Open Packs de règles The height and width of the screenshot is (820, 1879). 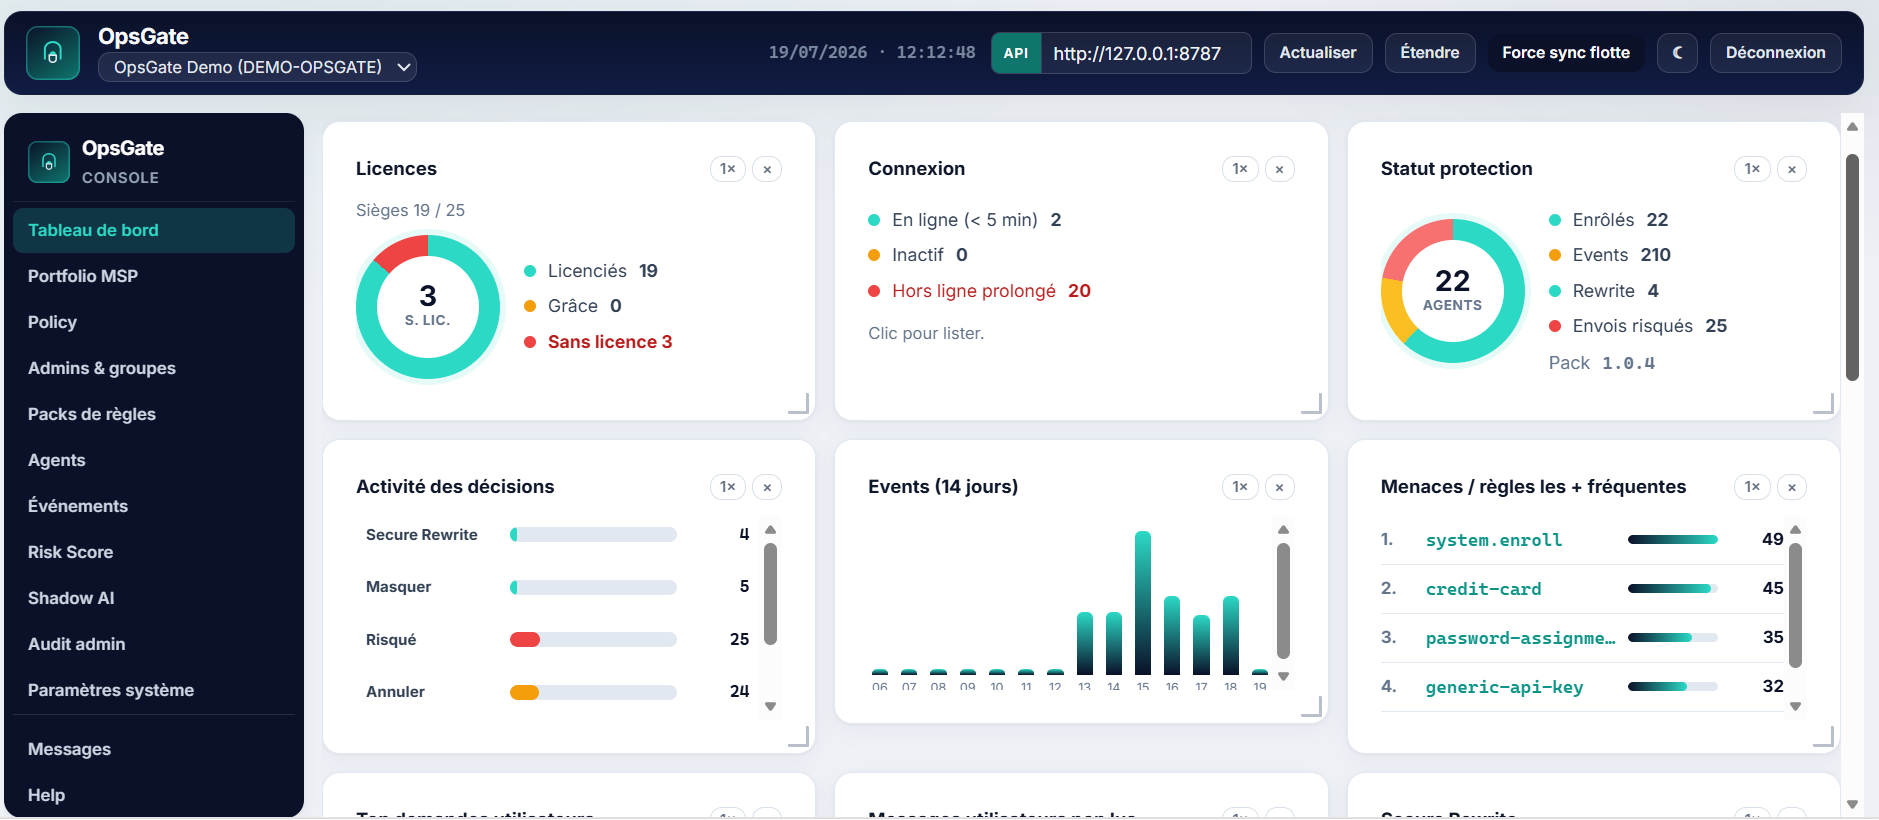coord(154,414)
